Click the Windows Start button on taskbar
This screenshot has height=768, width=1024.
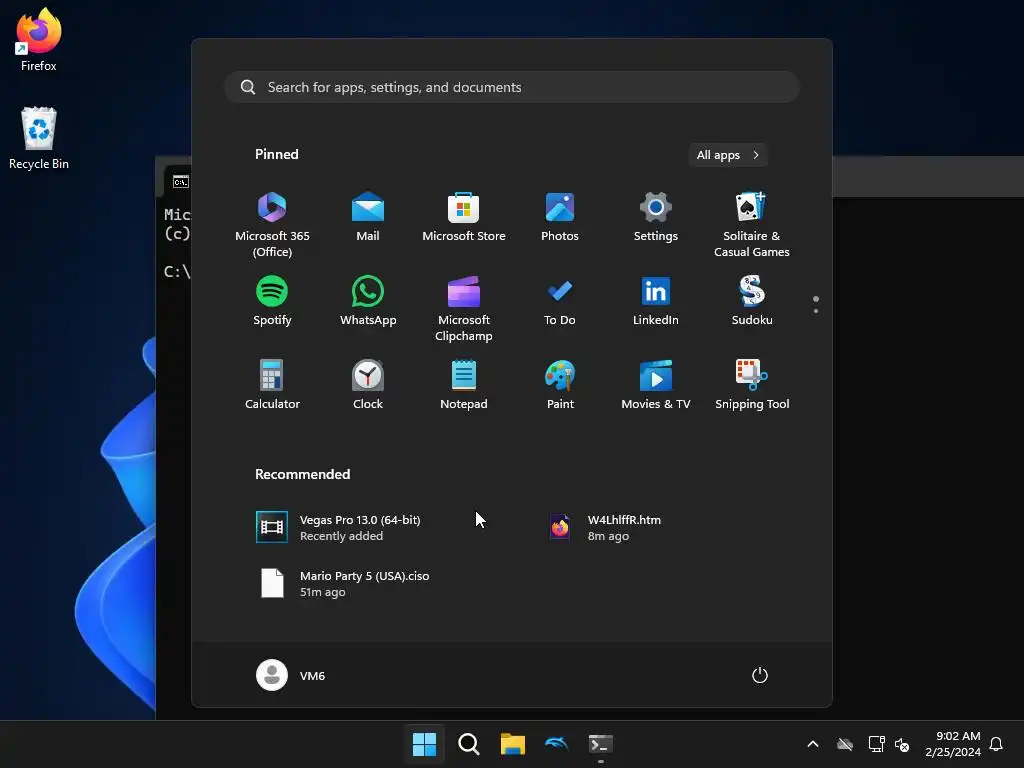(424, 744)
